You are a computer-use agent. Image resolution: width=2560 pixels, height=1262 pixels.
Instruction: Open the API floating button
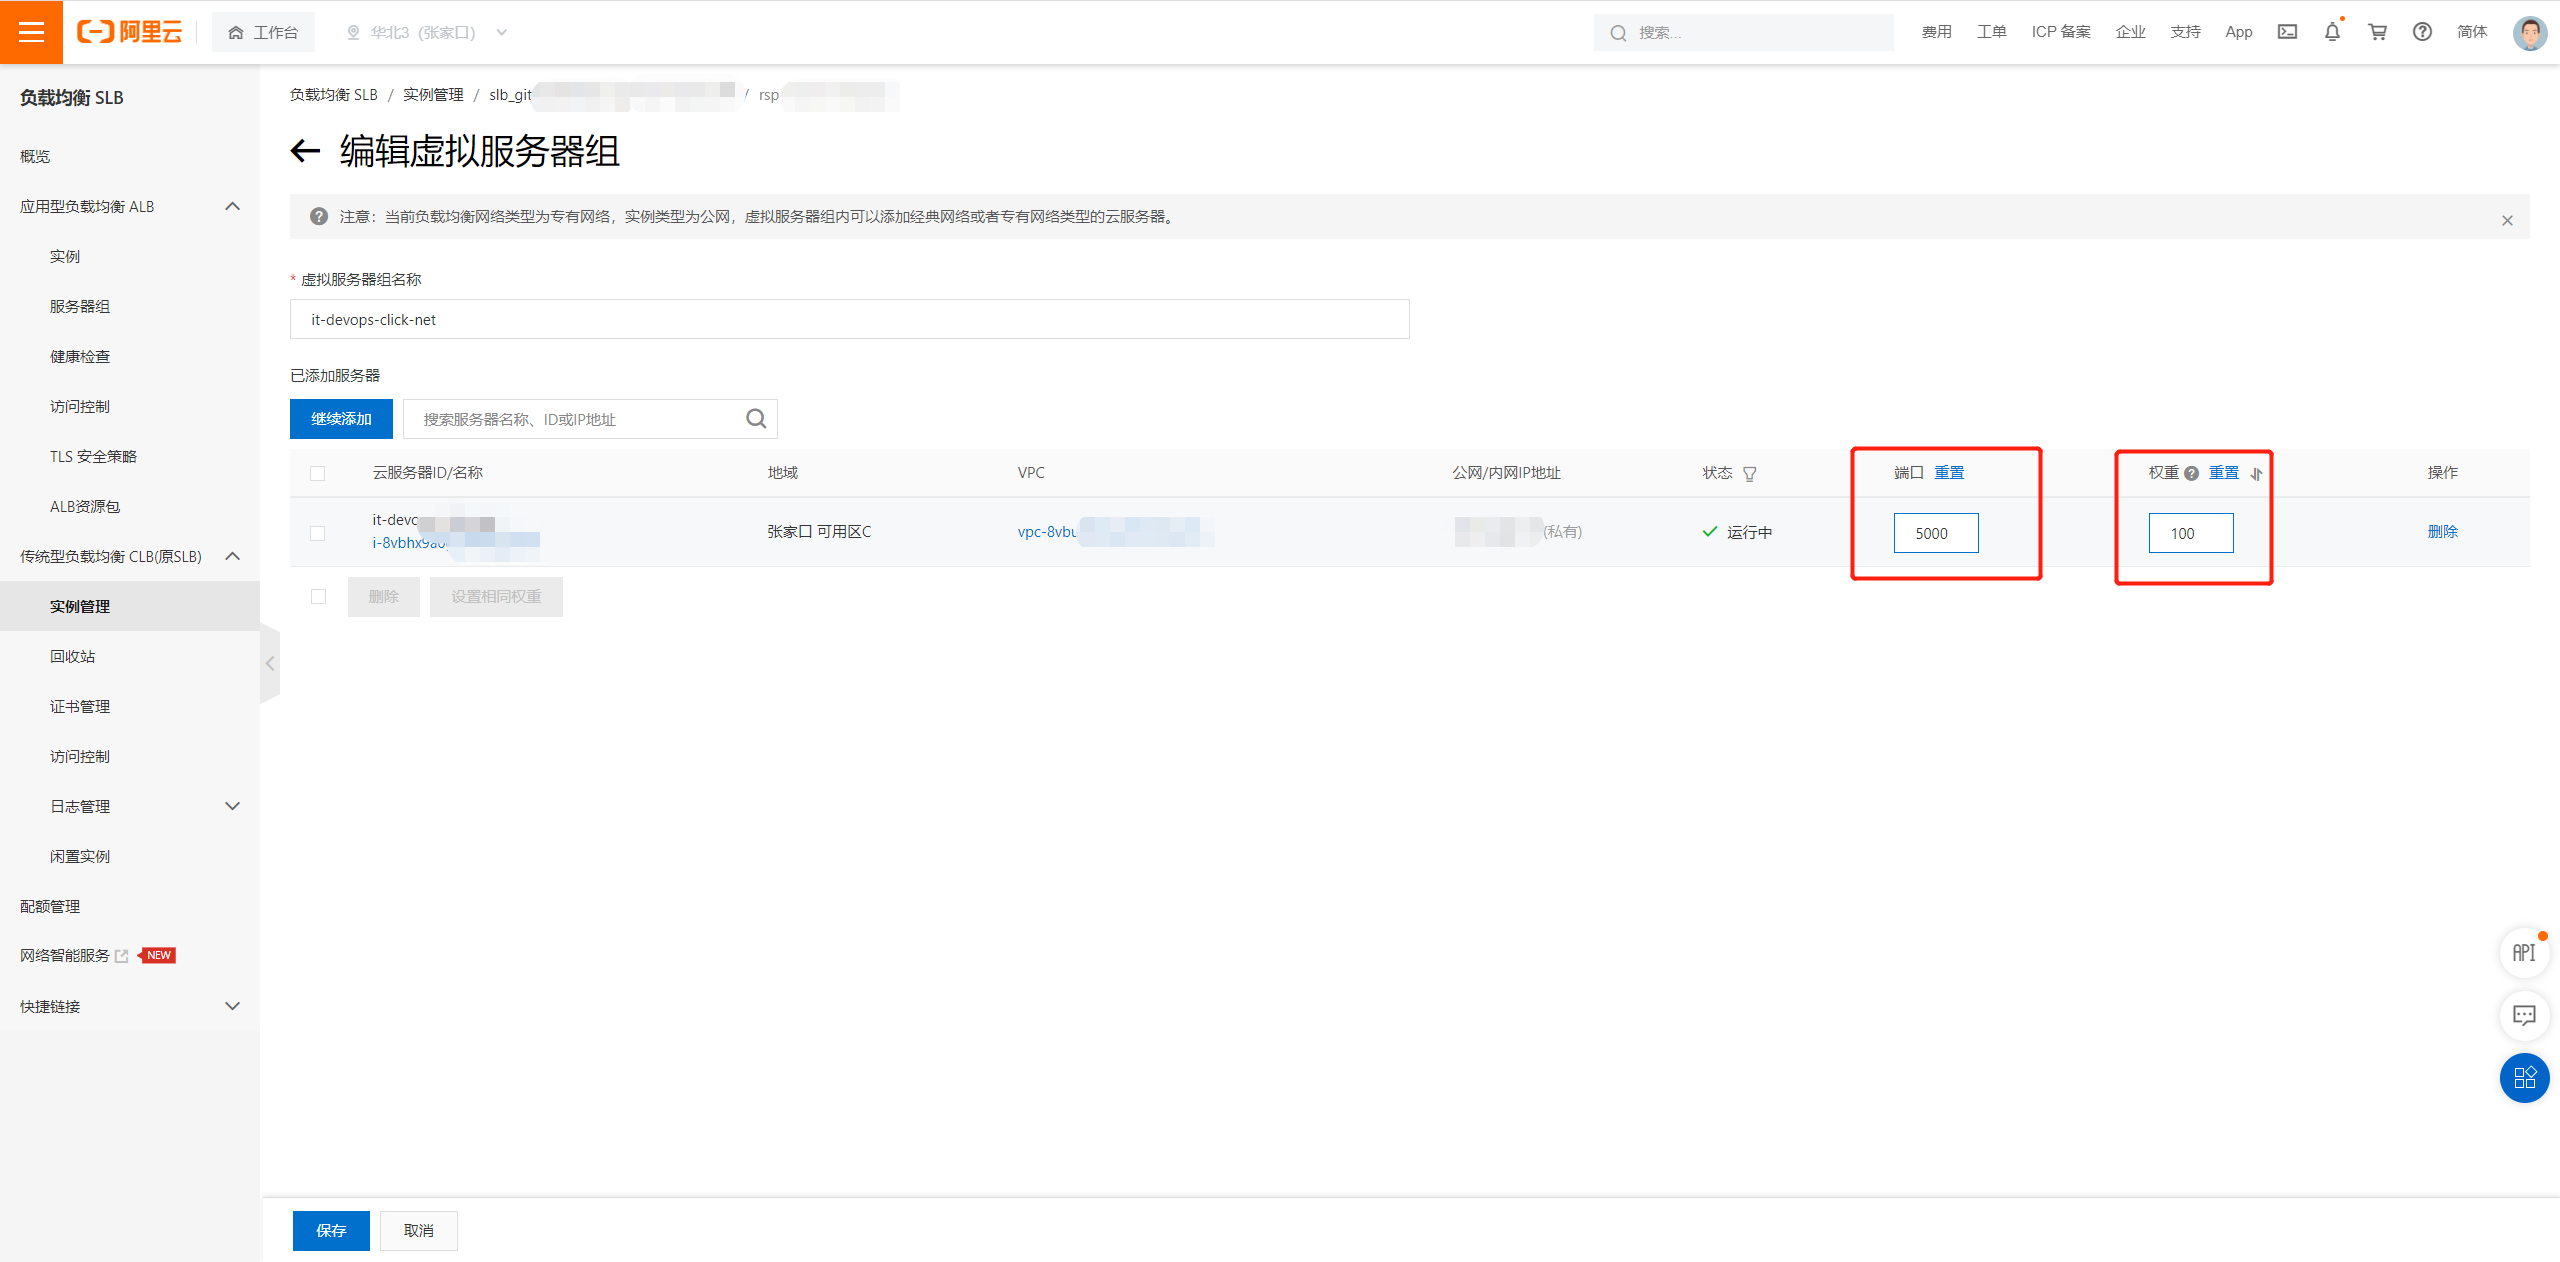tap(2524, 953)
